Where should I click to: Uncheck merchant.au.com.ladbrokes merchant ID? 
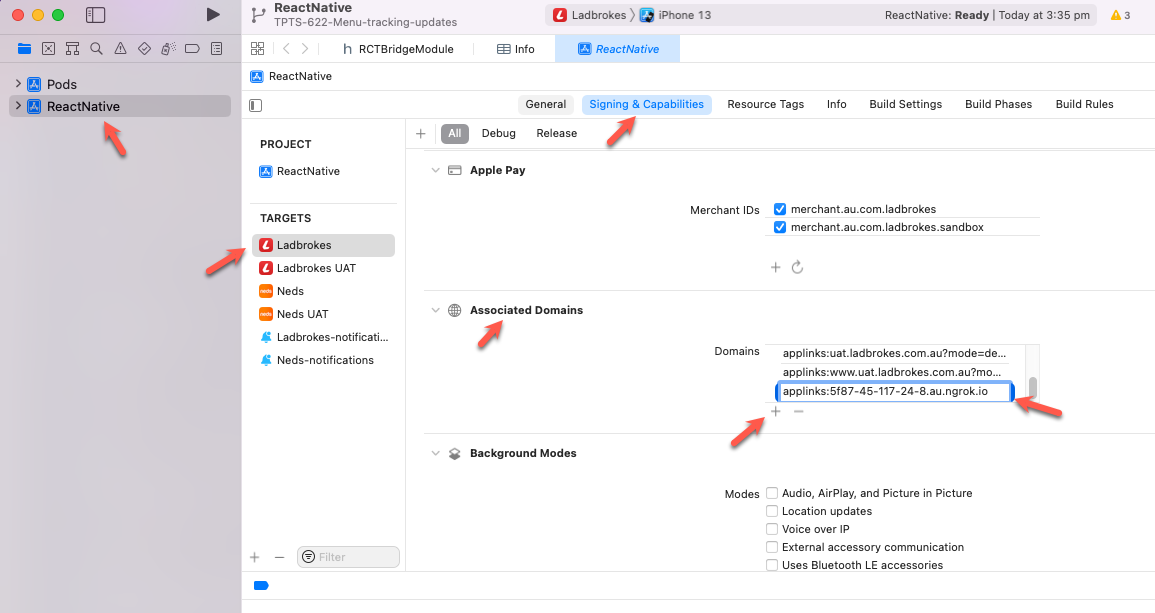click(780, 209)
